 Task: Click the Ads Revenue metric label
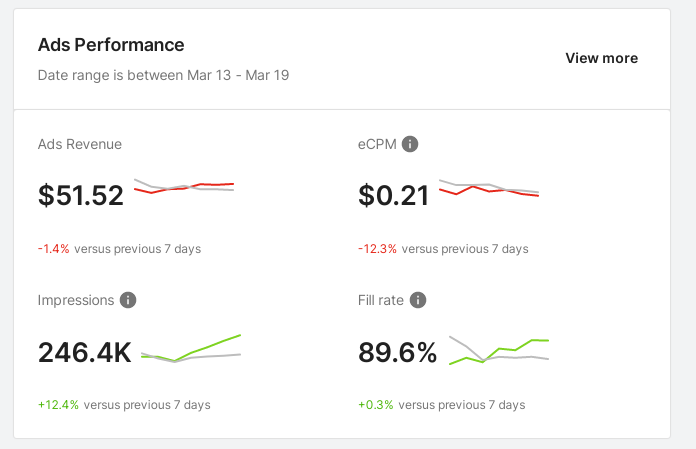point(80,144)
